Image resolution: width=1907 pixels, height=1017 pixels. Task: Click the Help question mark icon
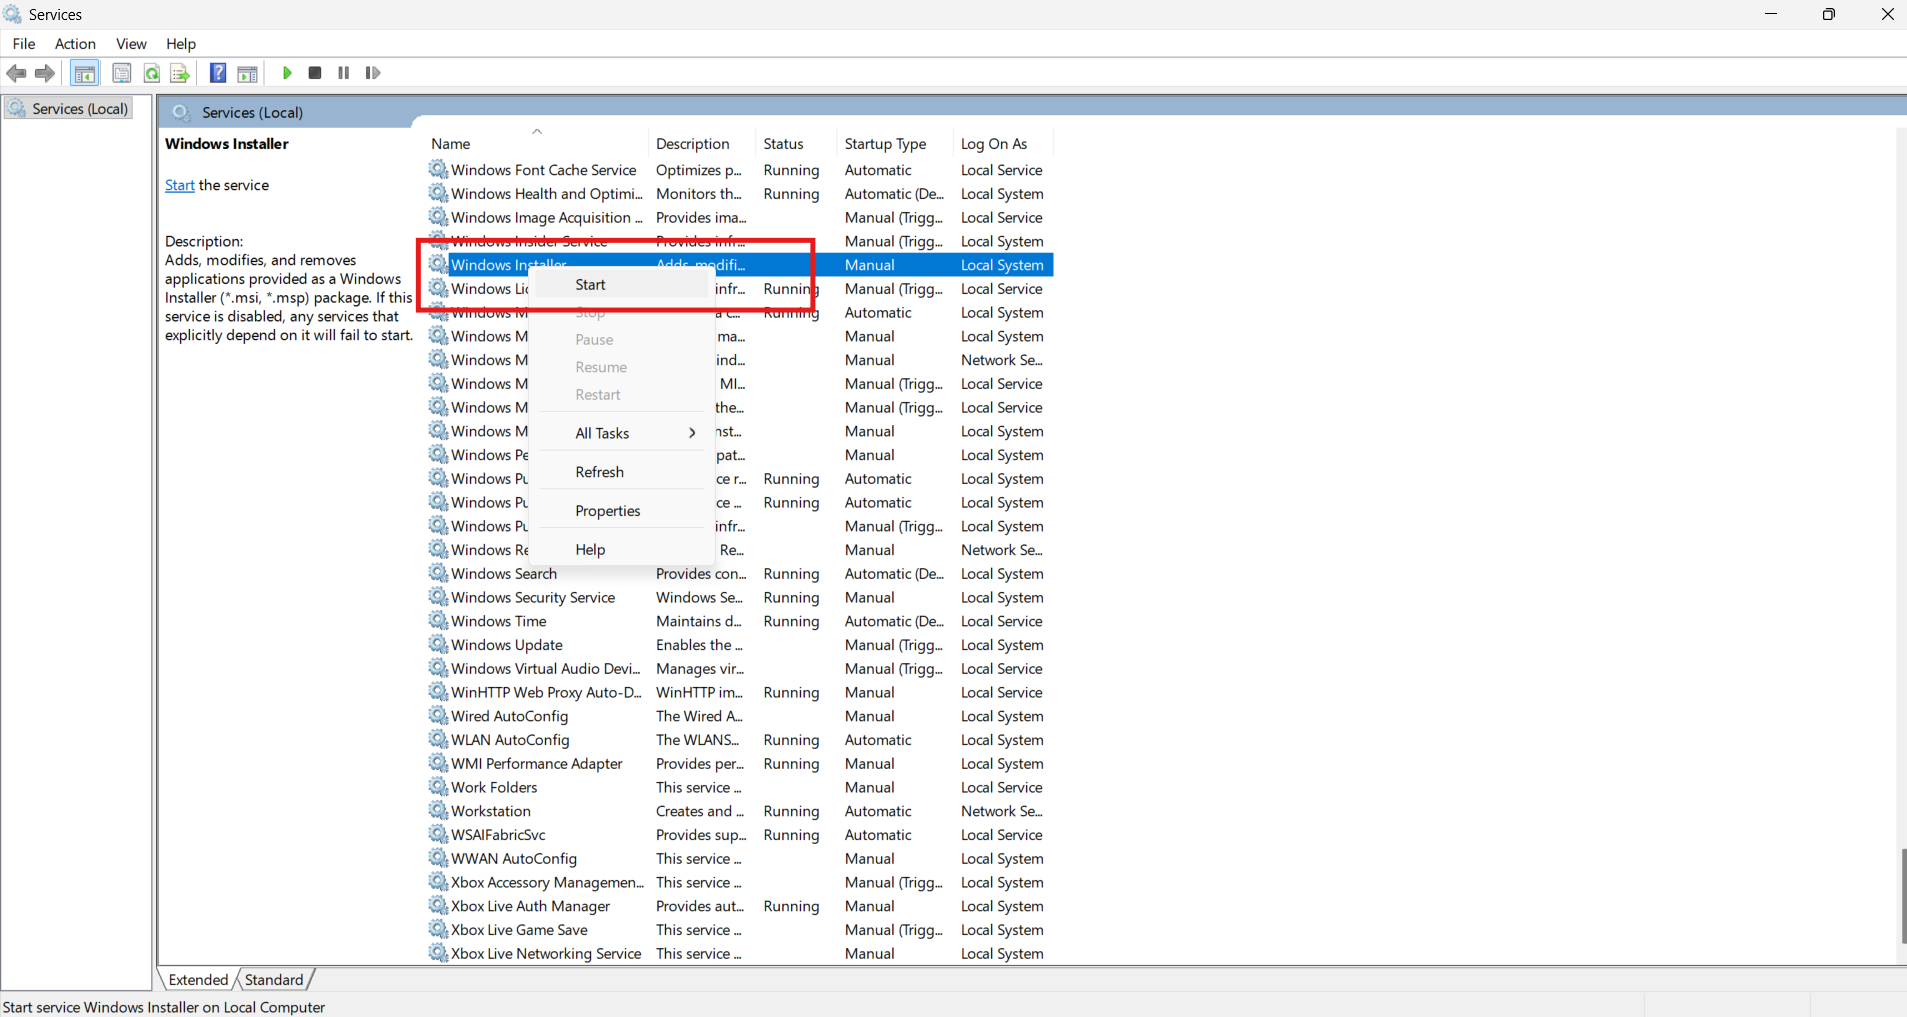[217, 72]
